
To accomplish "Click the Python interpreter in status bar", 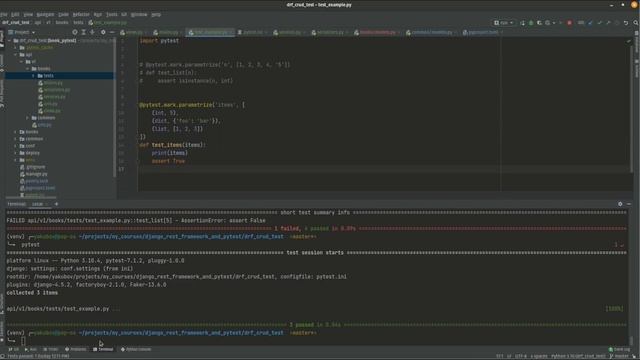I will click(x=578, y=356).
